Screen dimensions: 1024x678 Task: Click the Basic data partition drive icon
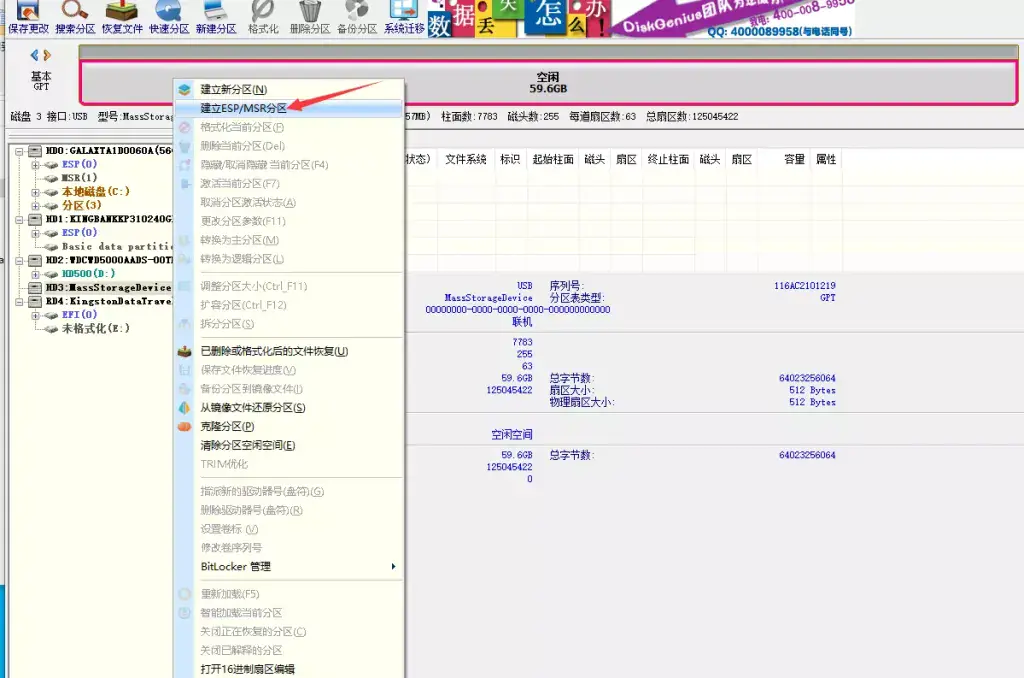pos(51,247)
